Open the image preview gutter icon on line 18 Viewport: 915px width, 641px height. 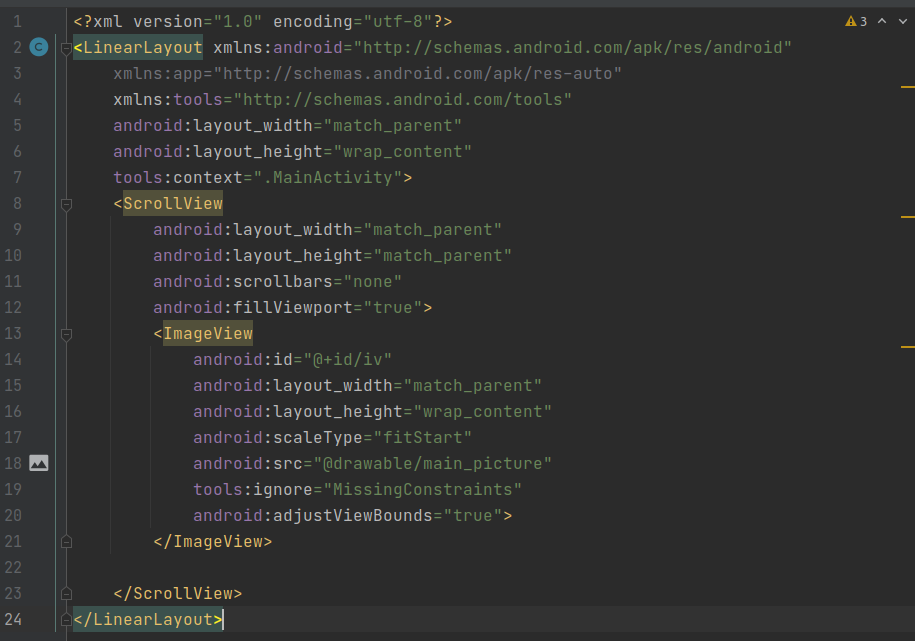coord(39,463)
